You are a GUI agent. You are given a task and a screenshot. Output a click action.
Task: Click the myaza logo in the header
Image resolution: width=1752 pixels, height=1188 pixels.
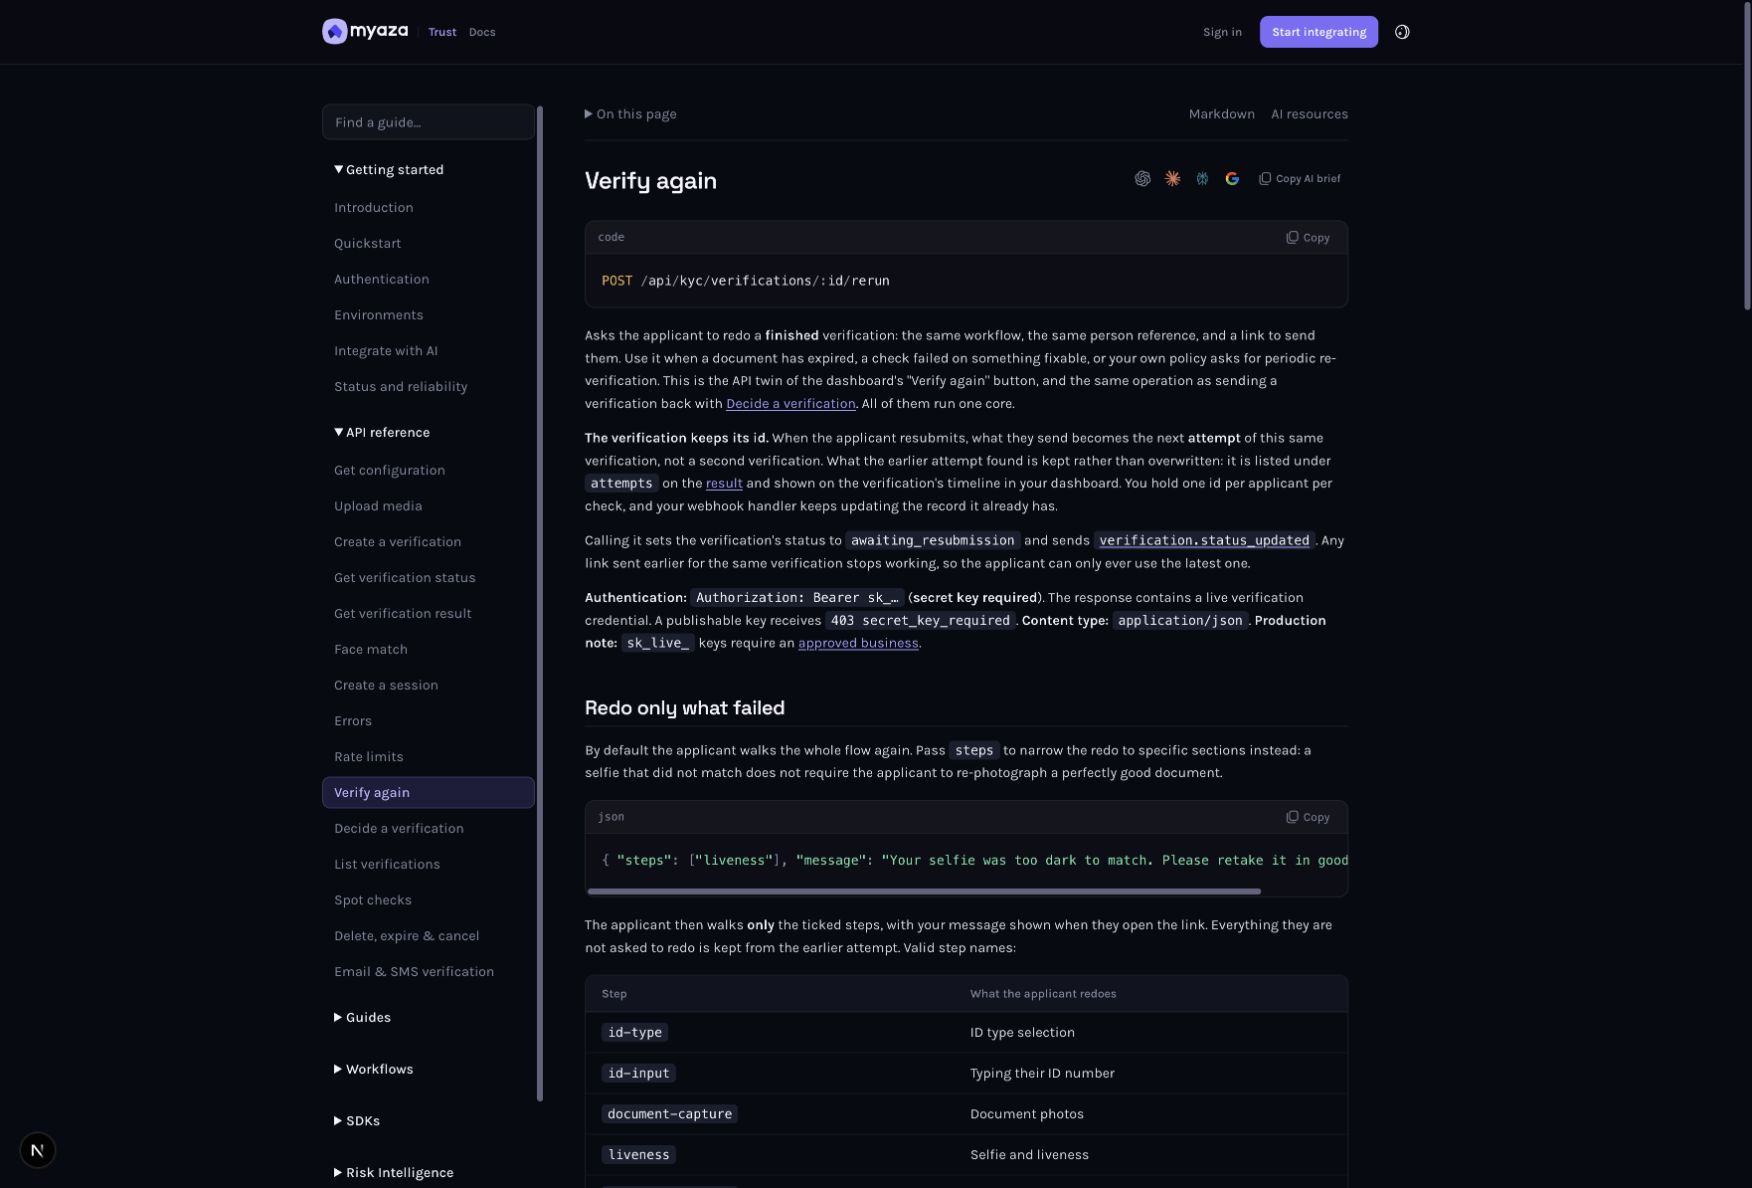[x=365, y=32]
